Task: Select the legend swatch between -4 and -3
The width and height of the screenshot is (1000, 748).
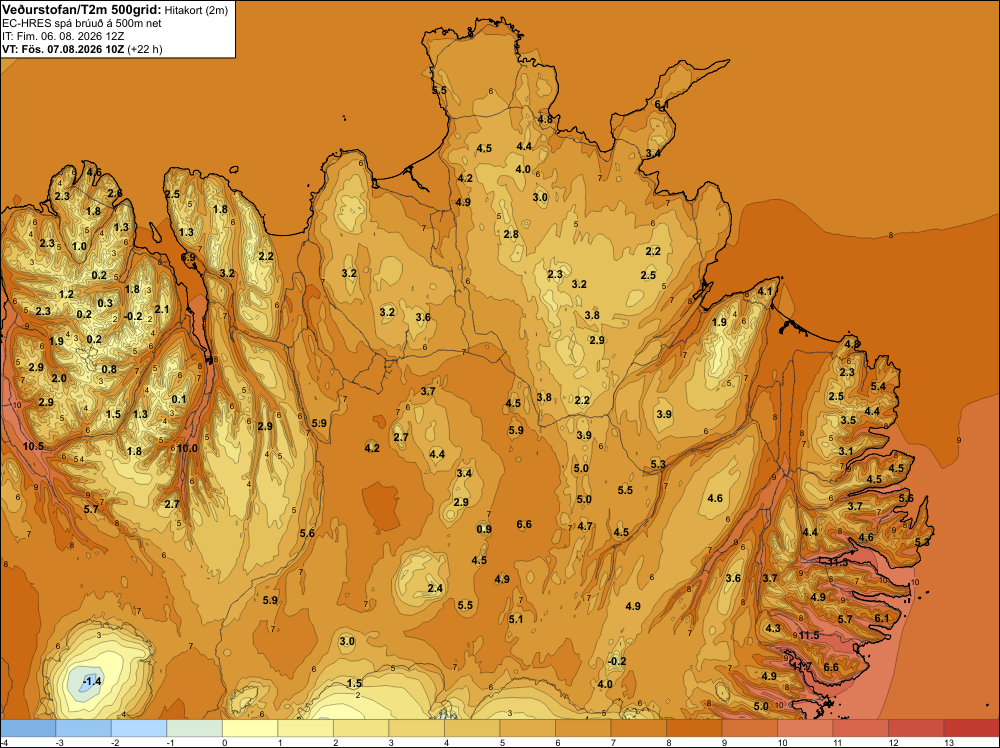Action: pos(28,728)
